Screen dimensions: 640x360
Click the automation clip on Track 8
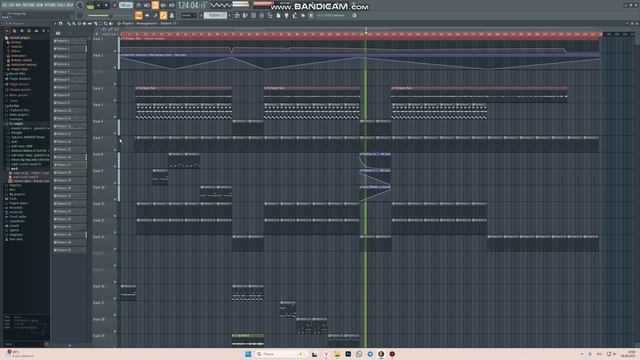click(375, 161)
